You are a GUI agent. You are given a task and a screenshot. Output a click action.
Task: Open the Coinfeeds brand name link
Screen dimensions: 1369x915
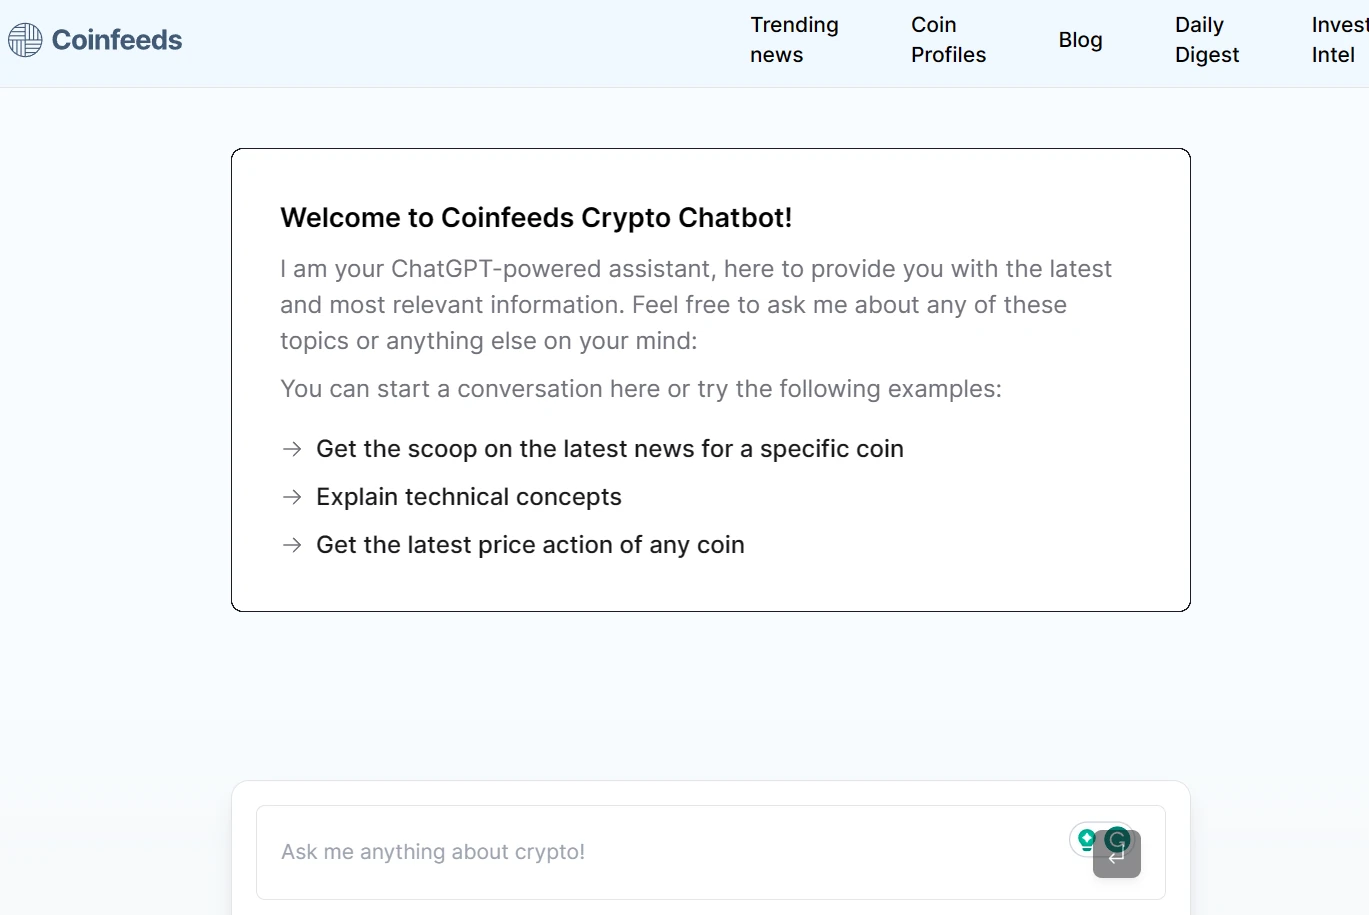point(117,40)
